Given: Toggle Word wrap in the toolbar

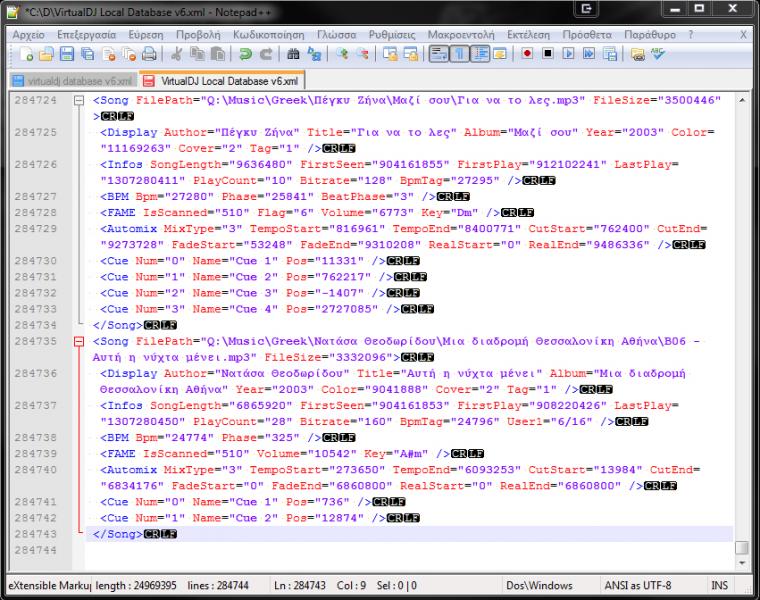Looking at the screenshot, I should tap(439, 54).
